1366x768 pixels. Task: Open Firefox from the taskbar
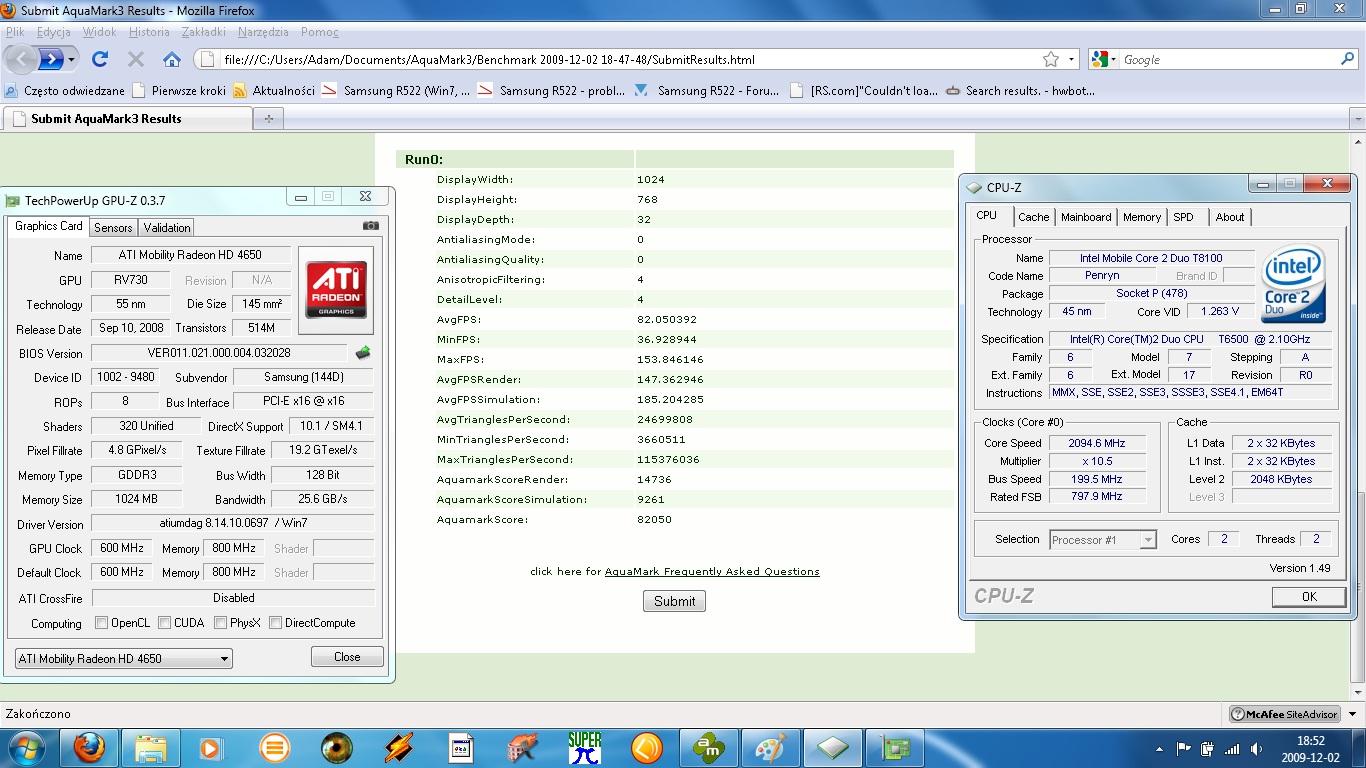click(x=89, y=747)
